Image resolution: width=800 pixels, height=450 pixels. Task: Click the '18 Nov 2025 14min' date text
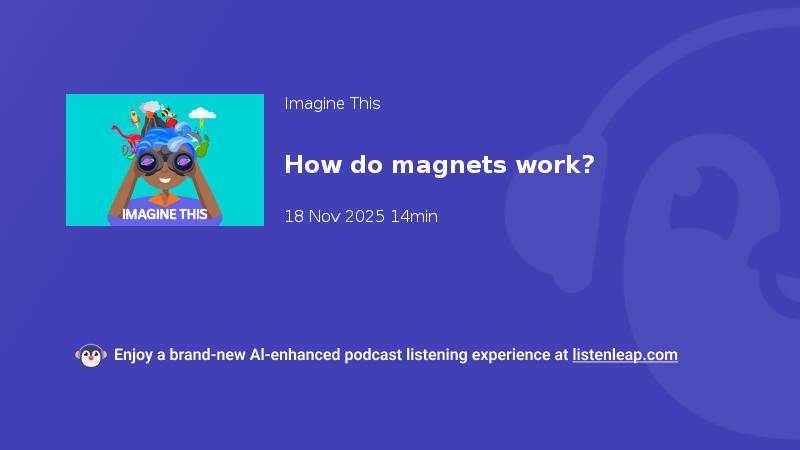click(x=361, y=216)
